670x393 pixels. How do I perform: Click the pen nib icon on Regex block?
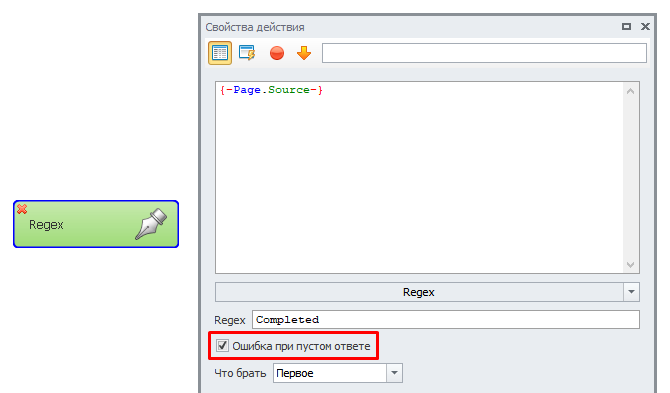pyautogui.click(x=151, y=224)
